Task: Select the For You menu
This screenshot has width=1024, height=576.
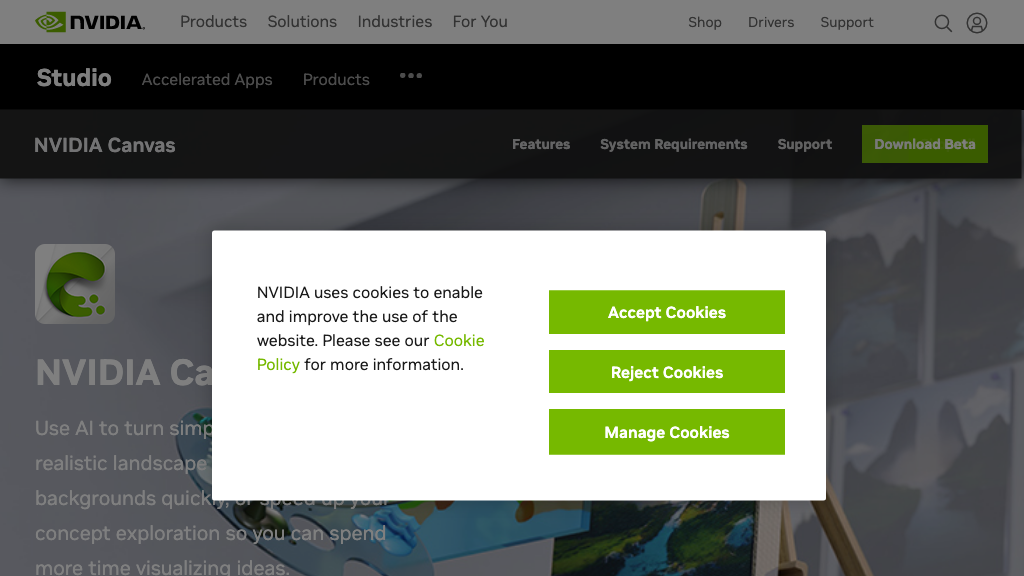Action: tap(480, 22)
